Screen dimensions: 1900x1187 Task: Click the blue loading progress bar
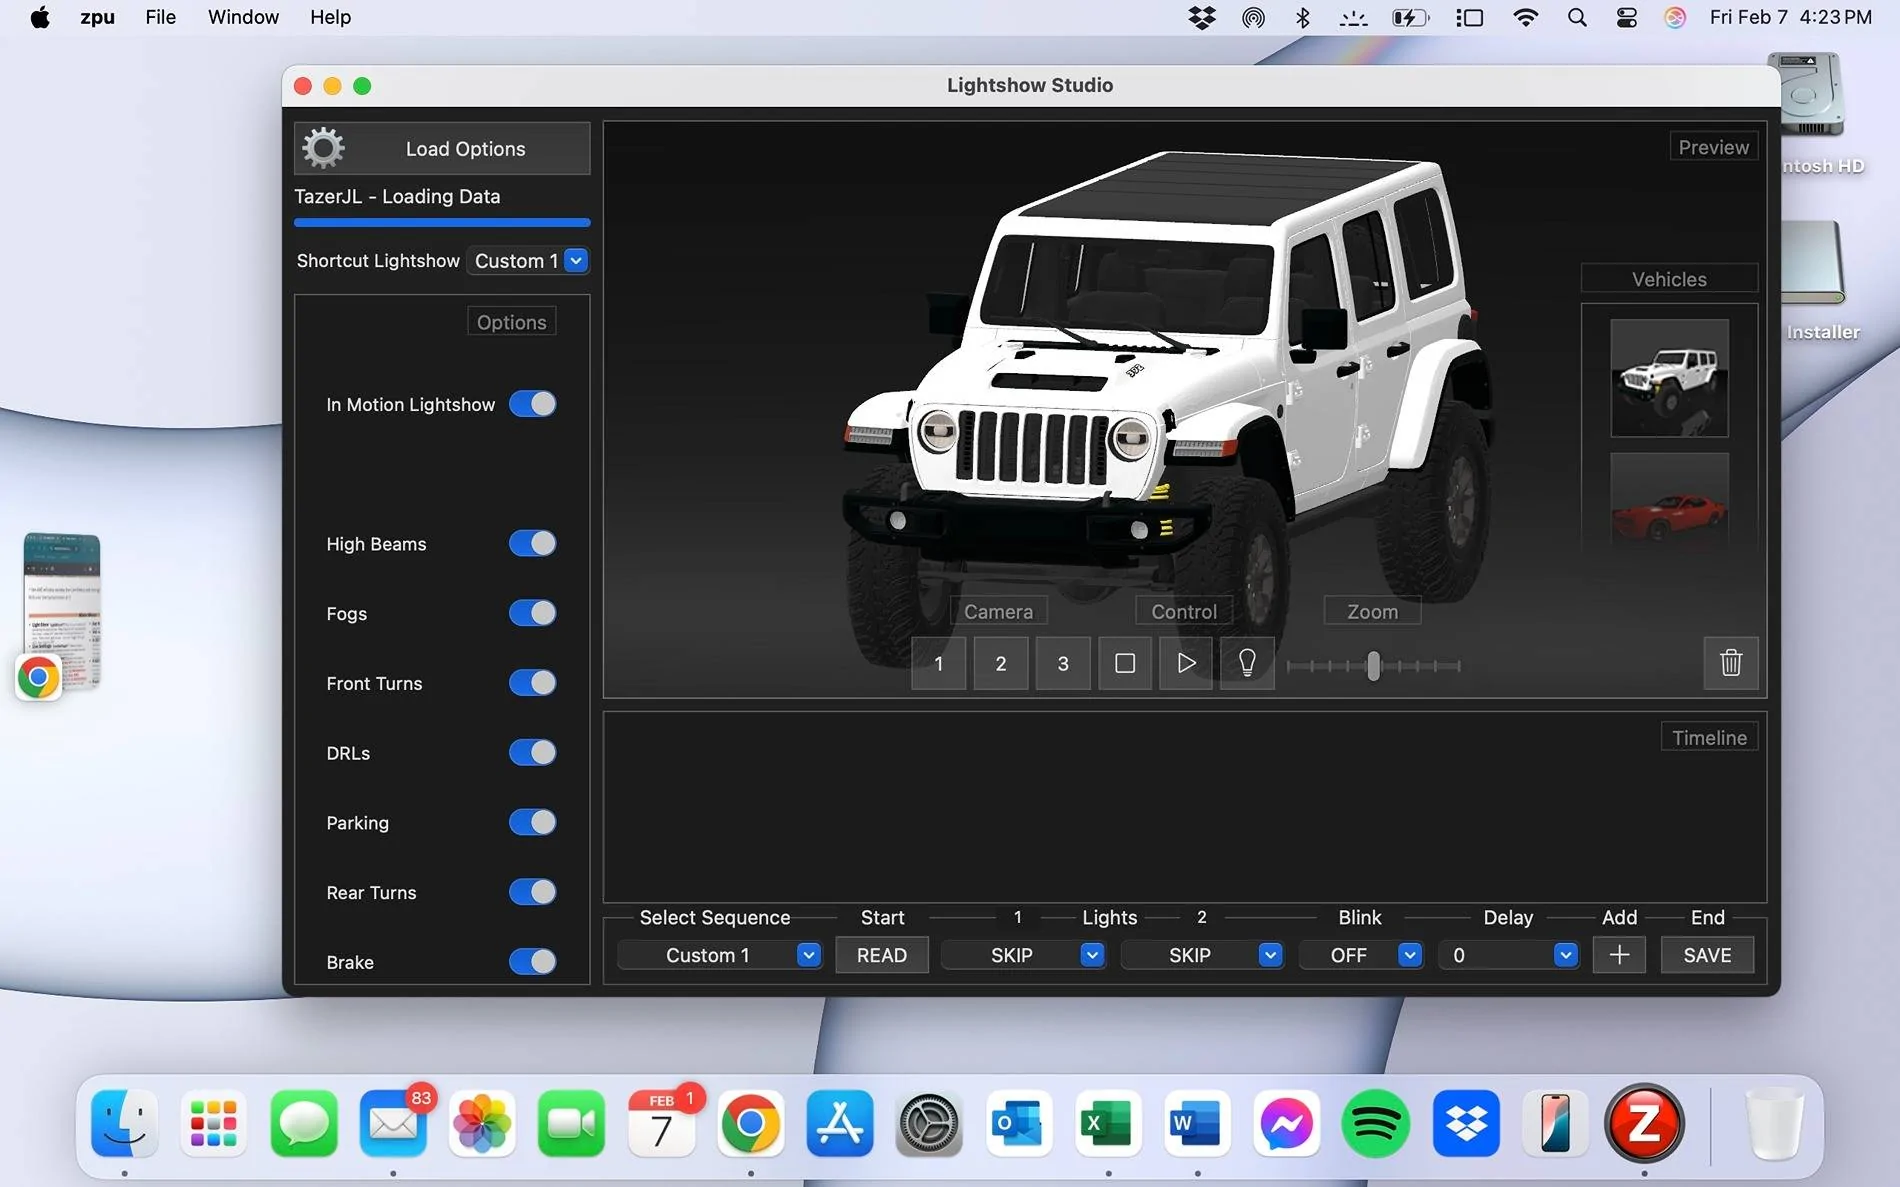click(x=442, y=222)
